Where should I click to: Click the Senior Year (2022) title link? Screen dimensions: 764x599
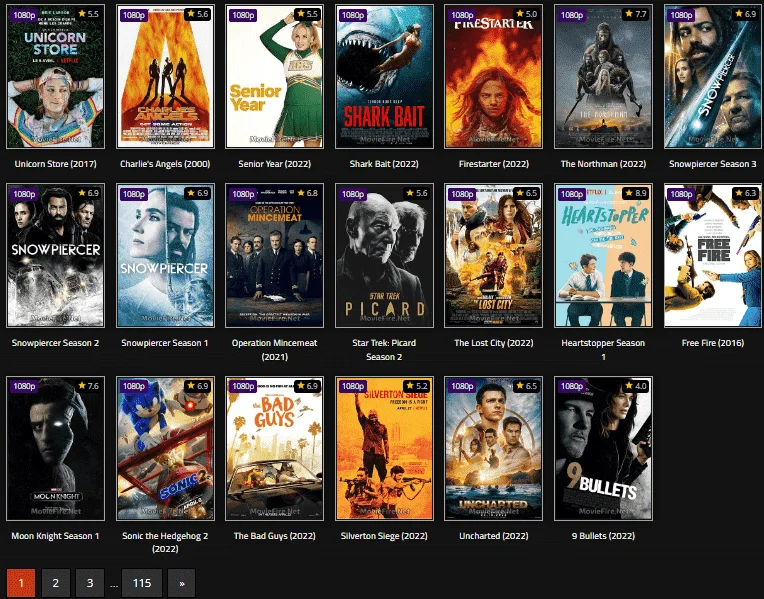(x=274, y=164)
